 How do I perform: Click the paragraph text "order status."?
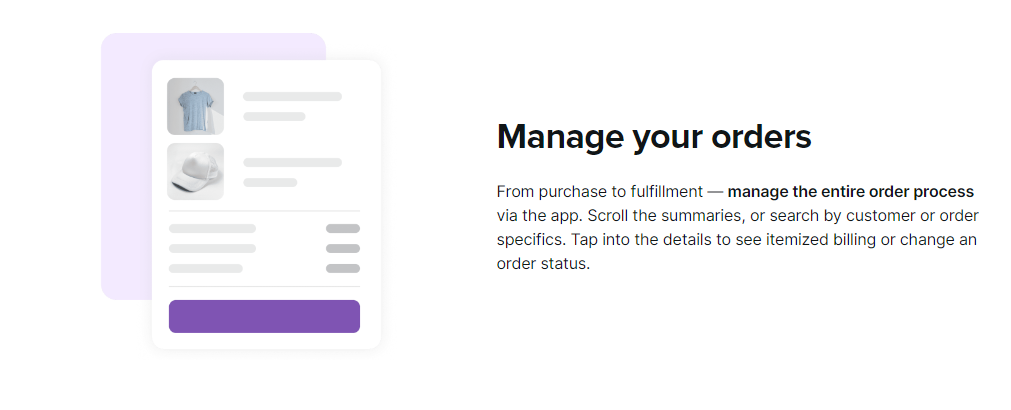(x=543, y=264)
